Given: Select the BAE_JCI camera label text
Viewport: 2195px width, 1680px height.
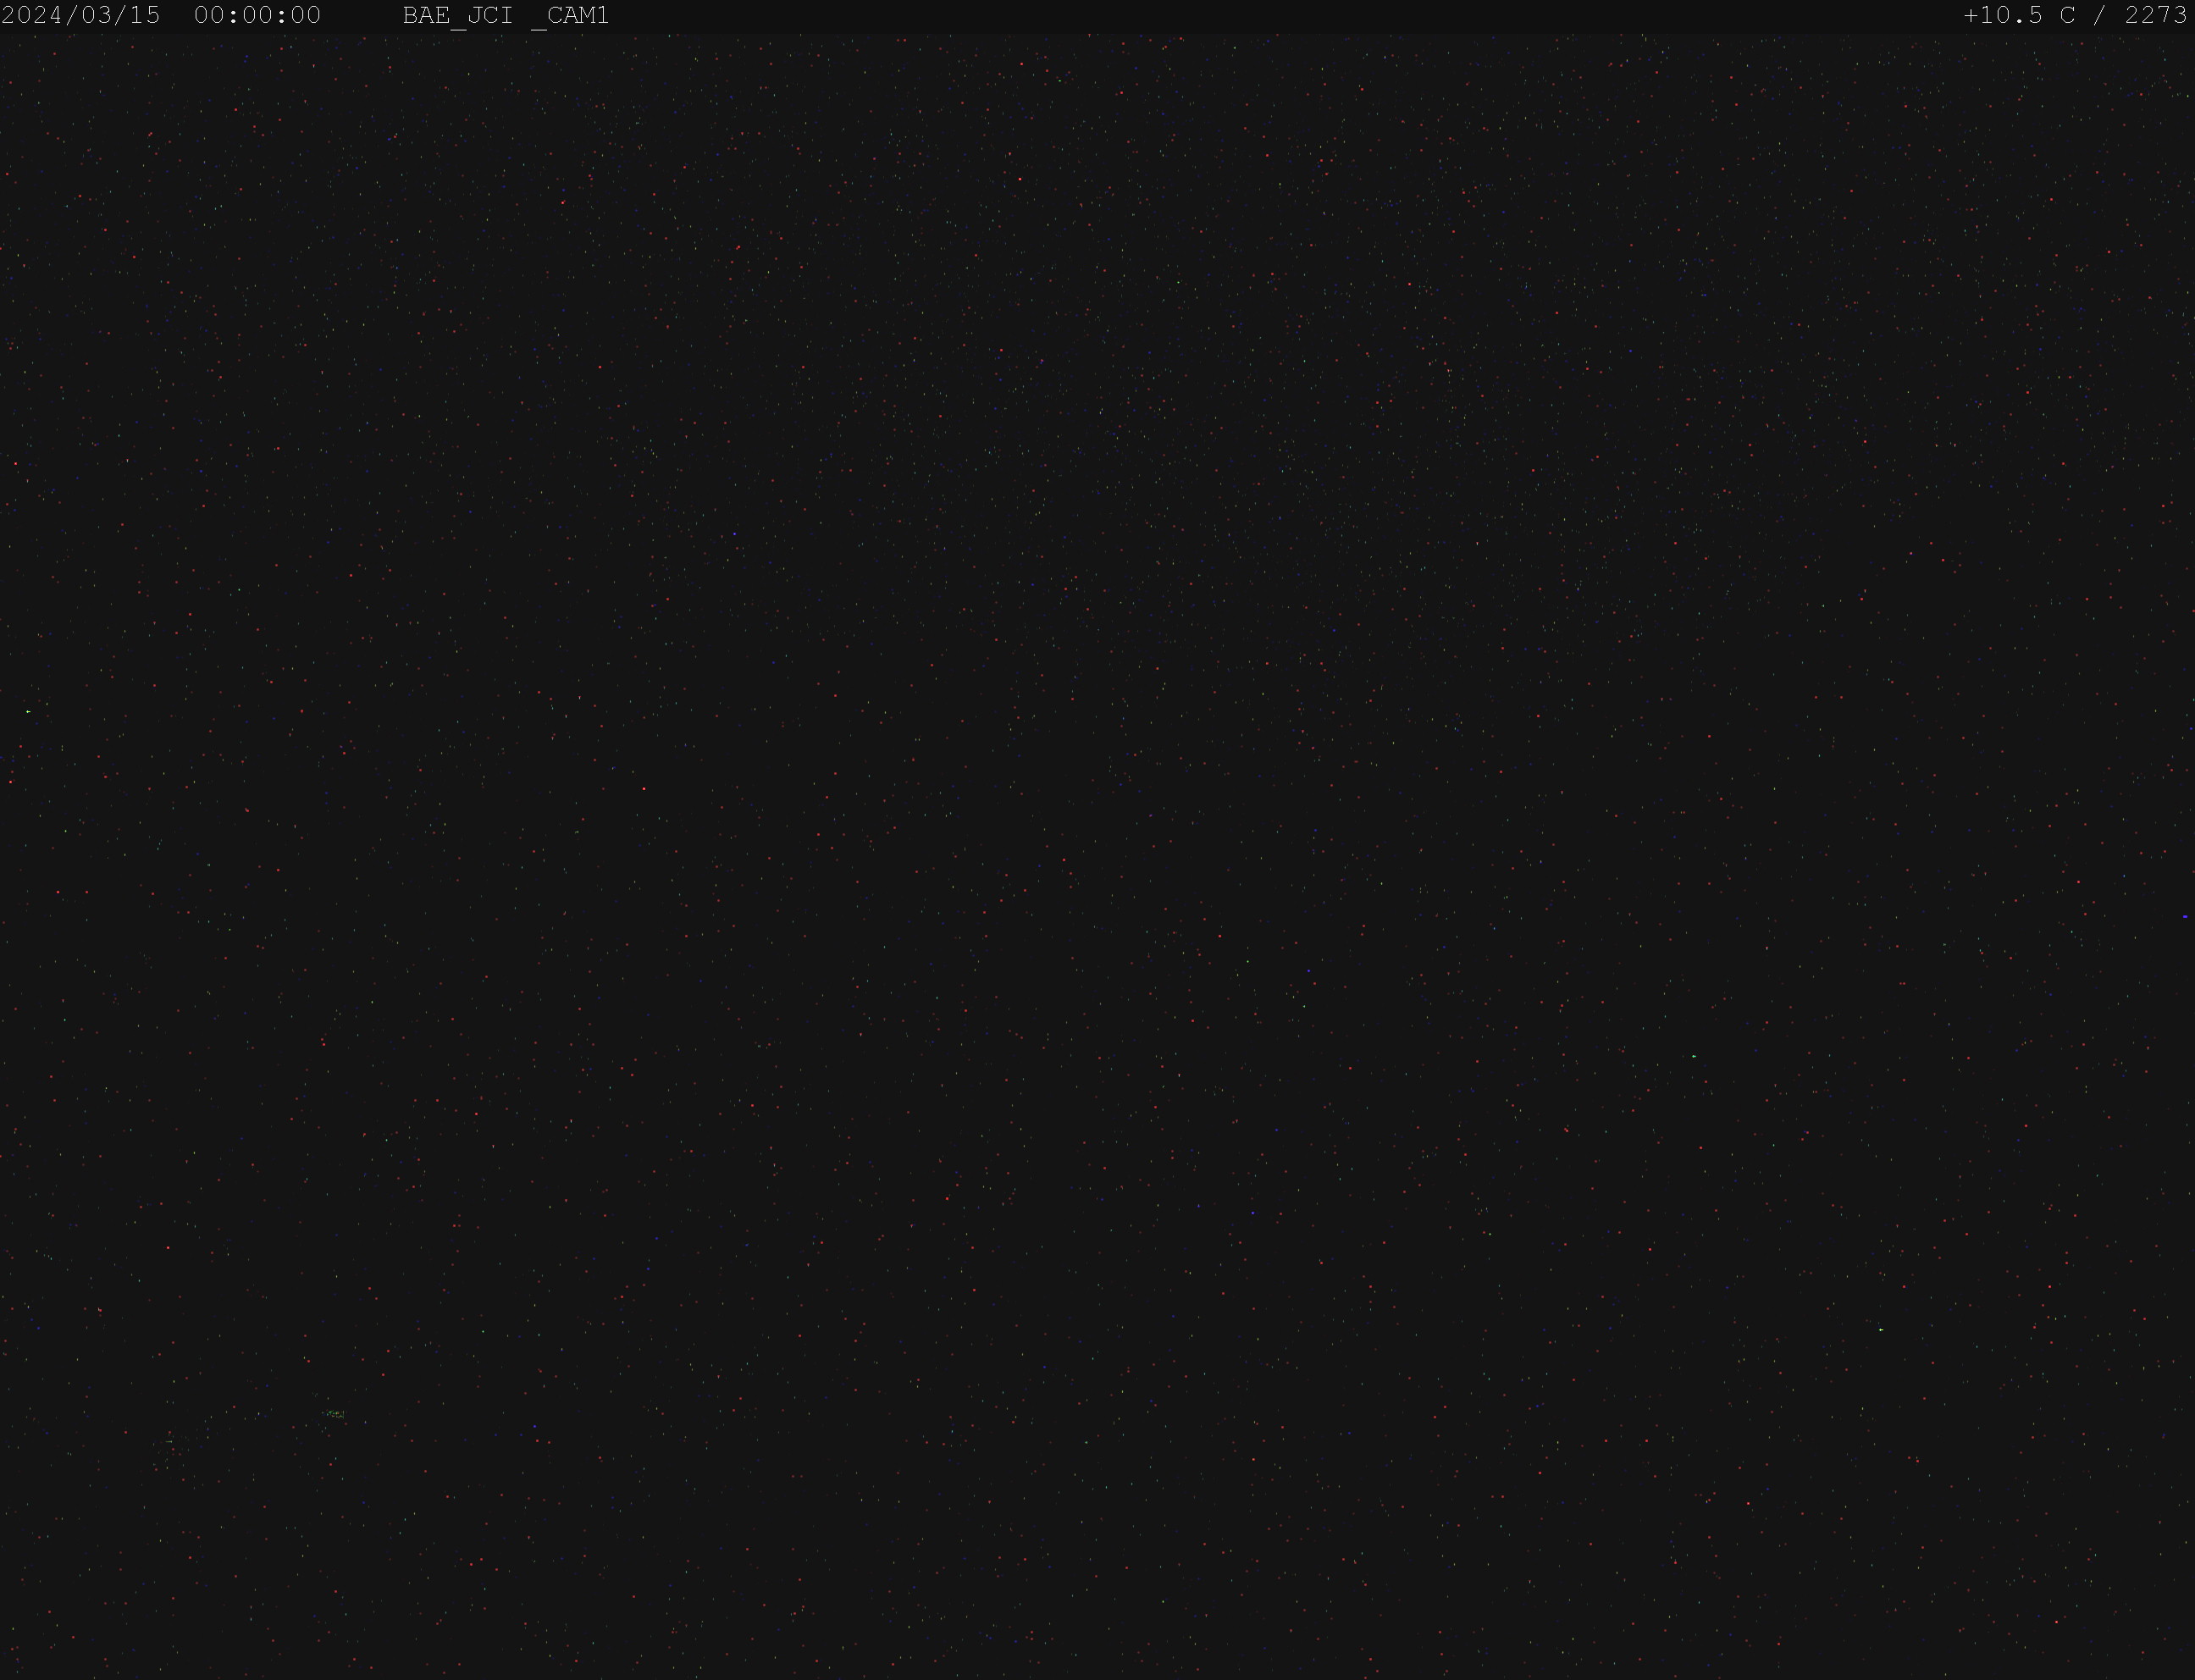Looking at the screenshot, I should (458, 16).
